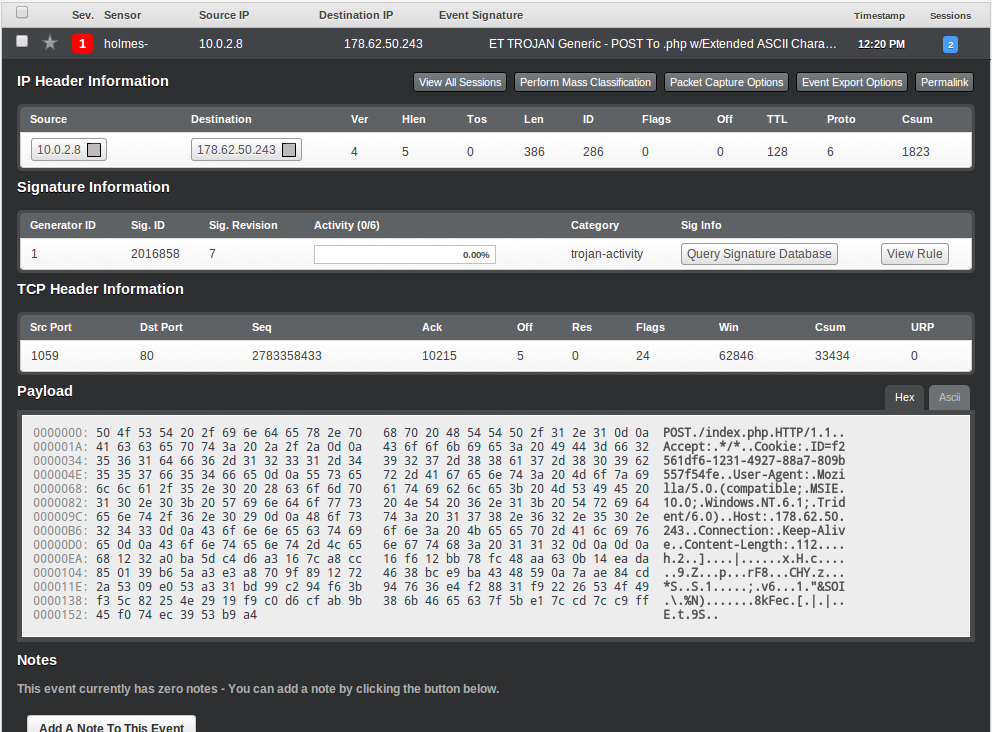
Task: Click square icon beside source IP 10.0.2.8
Action: pyautogui.click(x=95, y=151)
